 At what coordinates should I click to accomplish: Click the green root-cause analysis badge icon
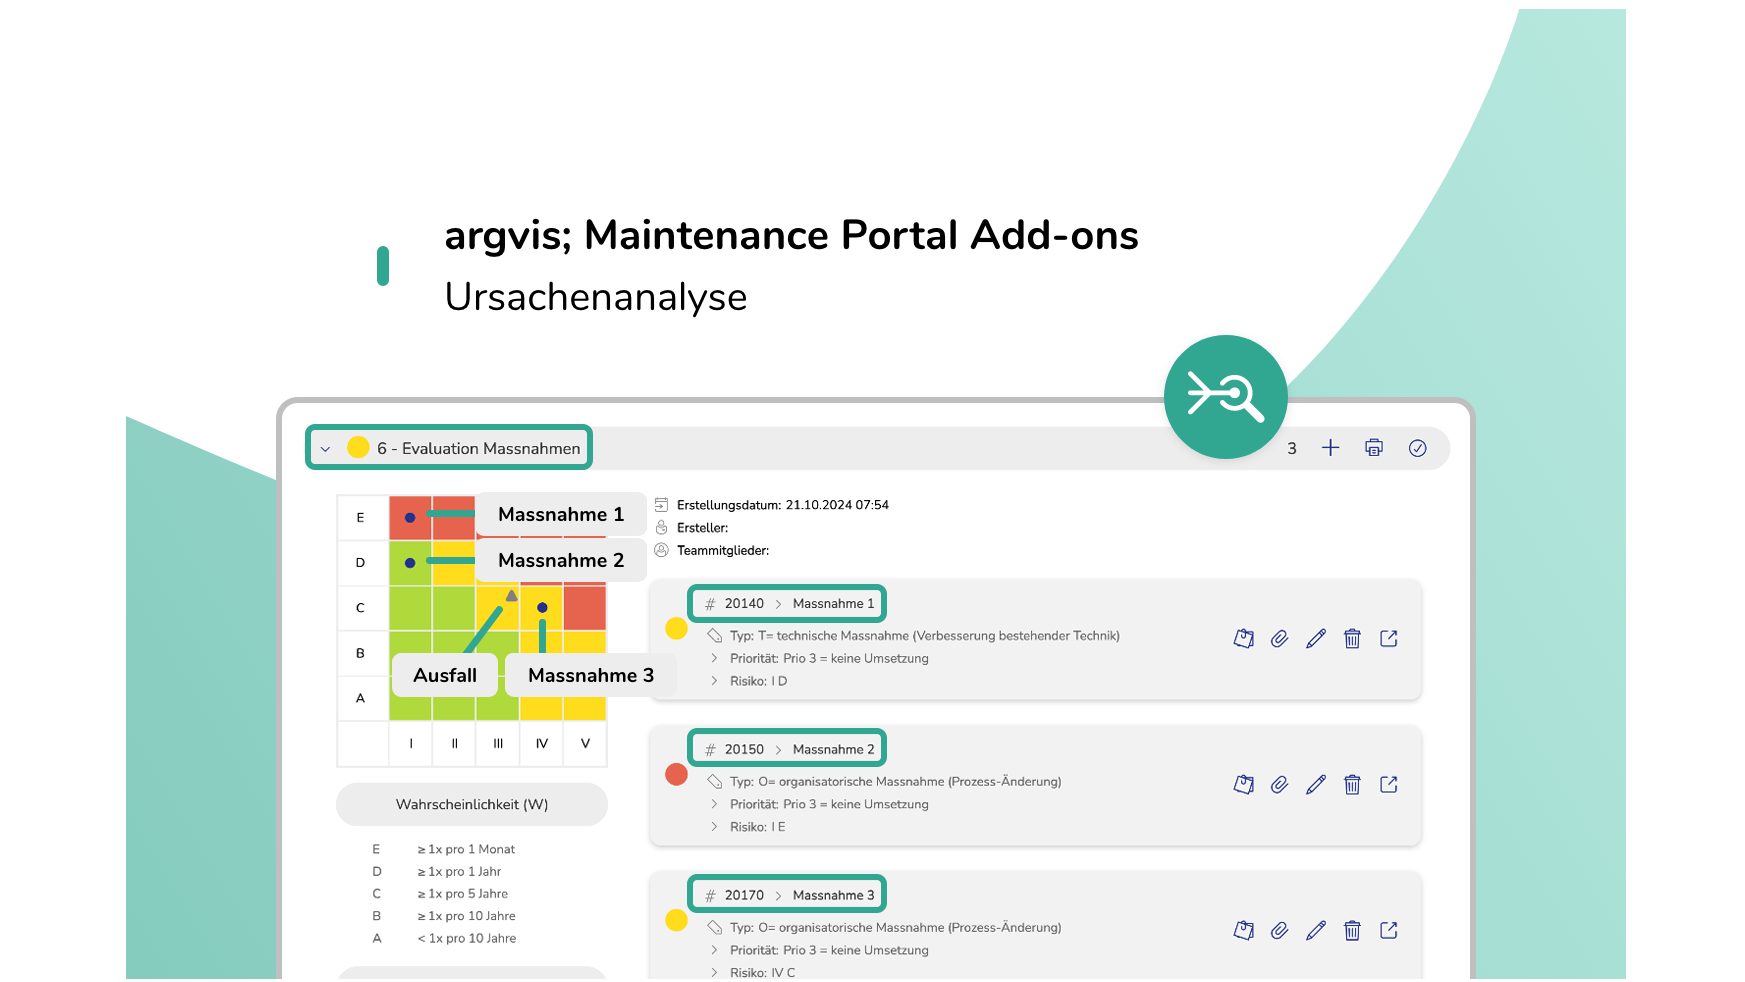(x=1225, y=396)
